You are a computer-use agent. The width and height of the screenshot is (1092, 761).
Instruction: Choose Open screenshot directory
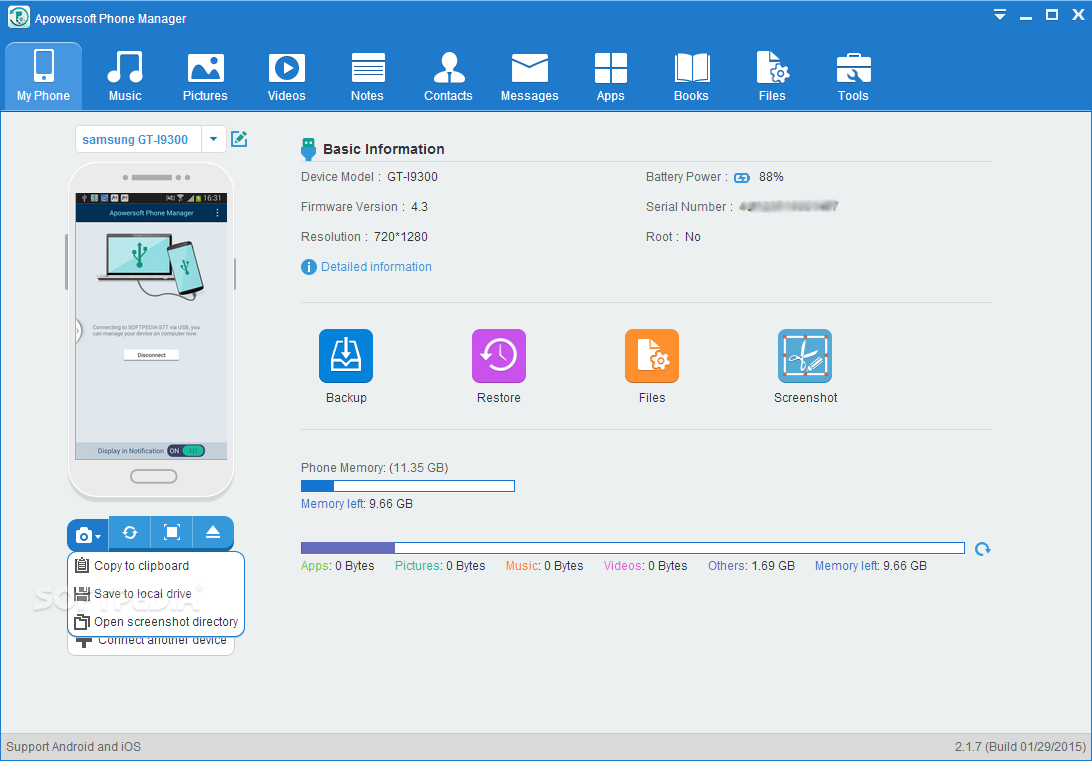pyautogui.click(x=156, y=622)
